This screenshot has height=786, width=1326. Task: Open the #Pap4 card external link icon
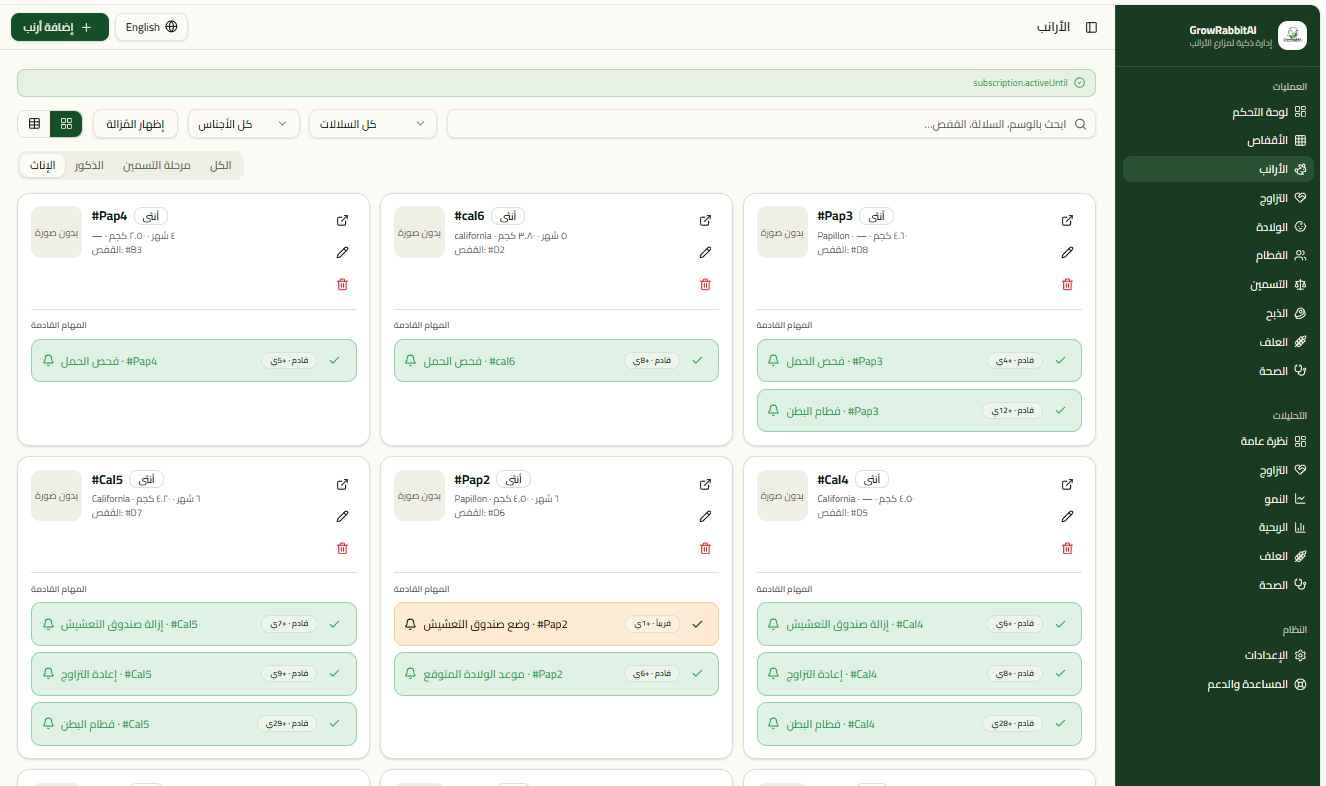point(342,221)
